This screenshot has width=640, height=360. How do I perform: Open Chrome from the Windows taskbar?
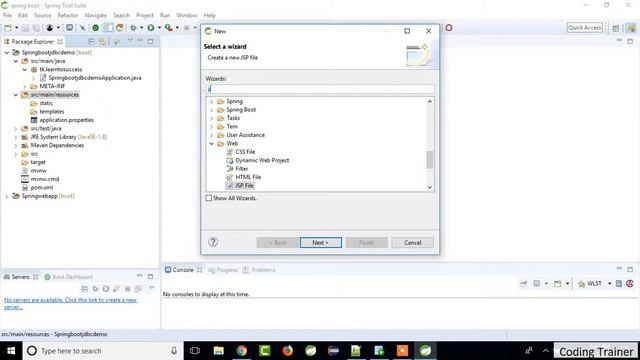(242, 351)
